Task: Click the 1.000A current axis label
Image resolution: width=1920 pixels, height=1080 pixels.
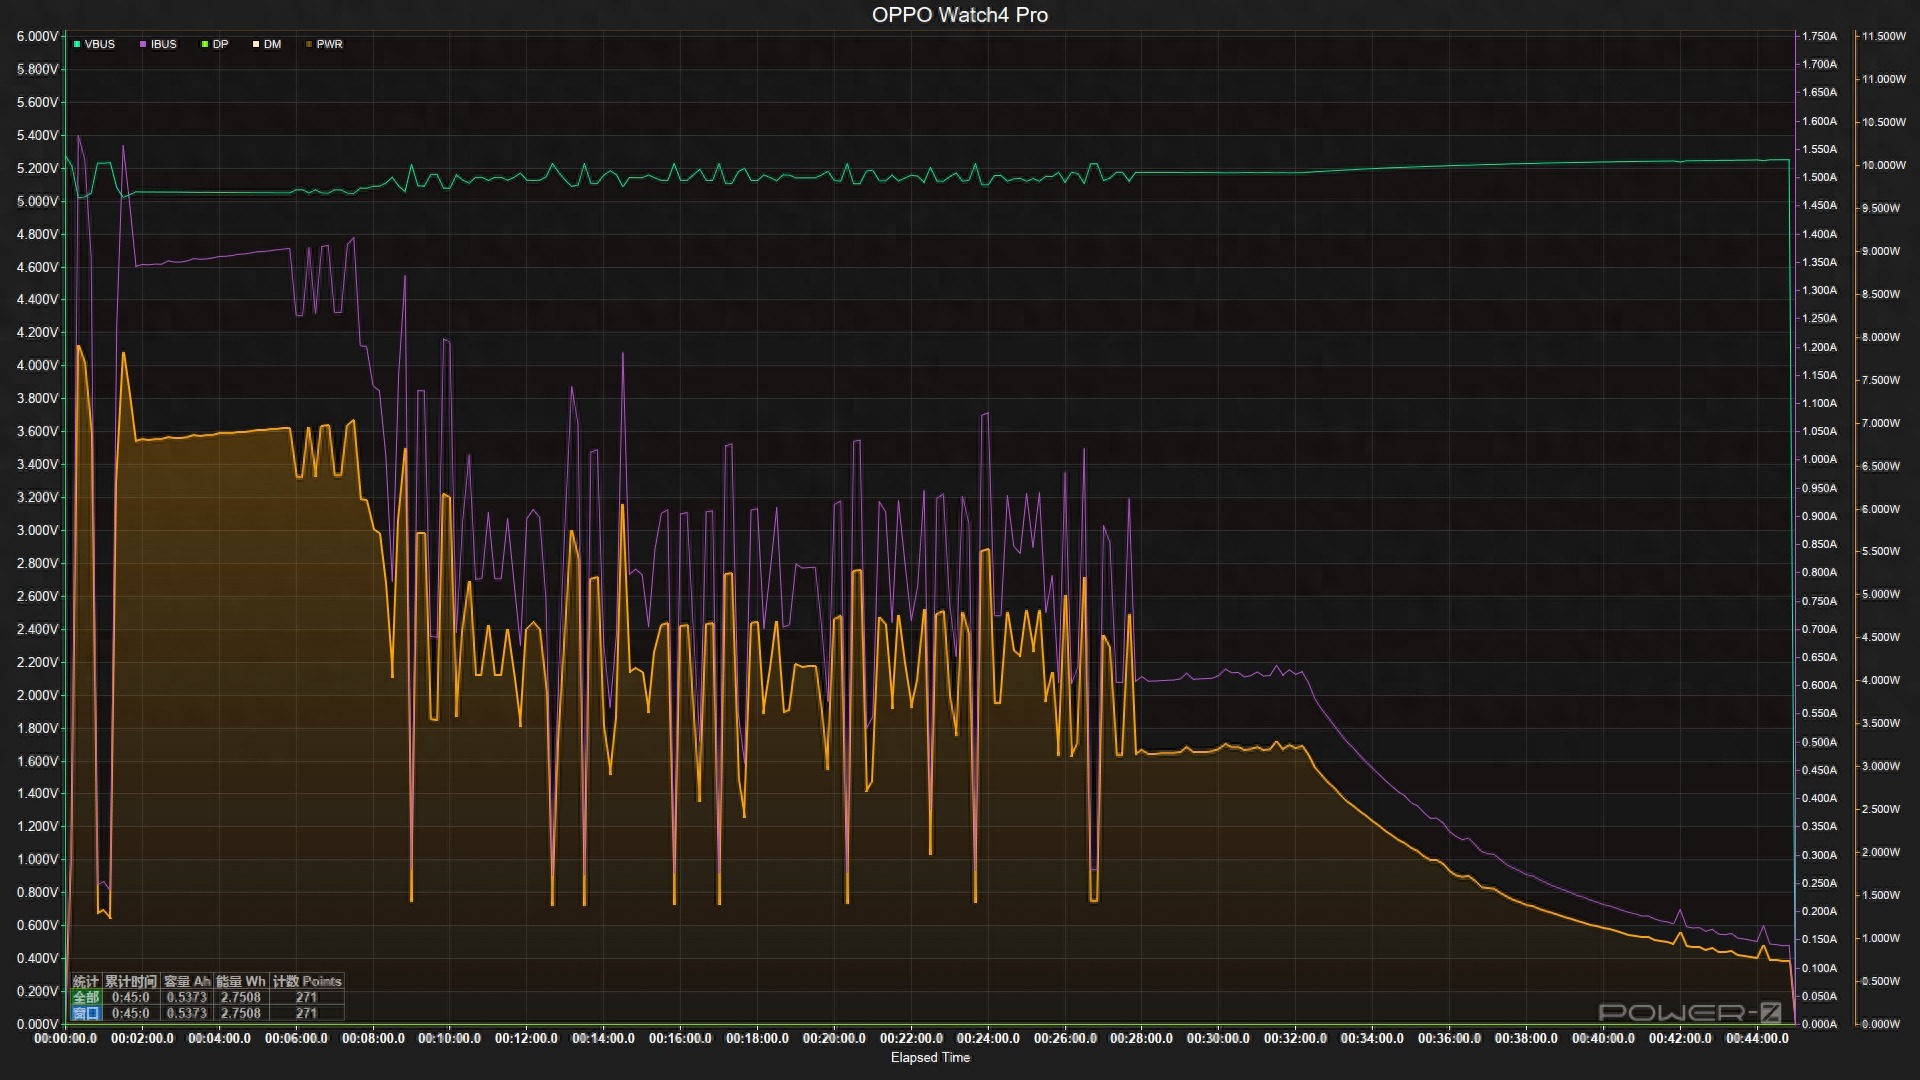Action: coord(1819,459)
